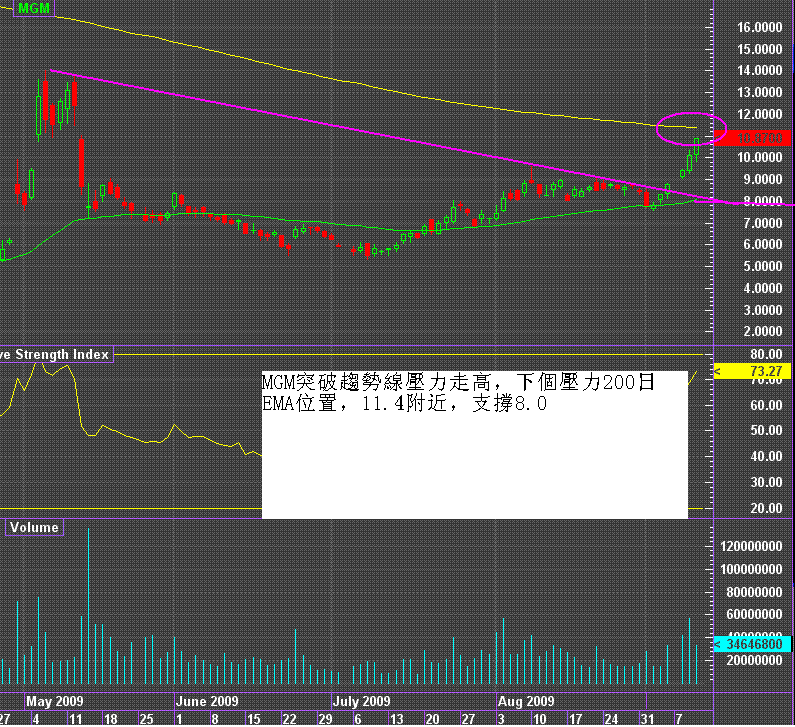Click the 80.00 RSI axis label
Screen dimensions: 795x727
pyautogui.click(x=765, y=354)
